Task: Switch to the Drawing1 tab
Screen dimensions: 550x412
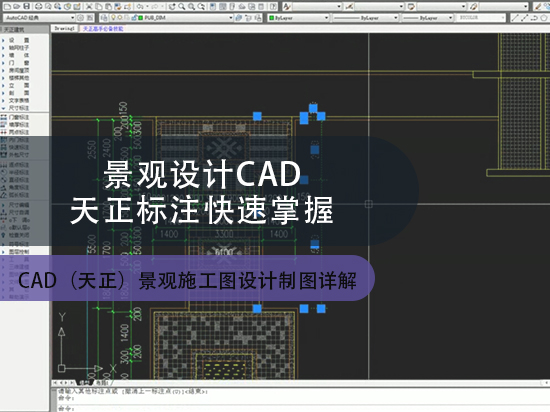Action: pyautogui.click(x=65, y=28)
